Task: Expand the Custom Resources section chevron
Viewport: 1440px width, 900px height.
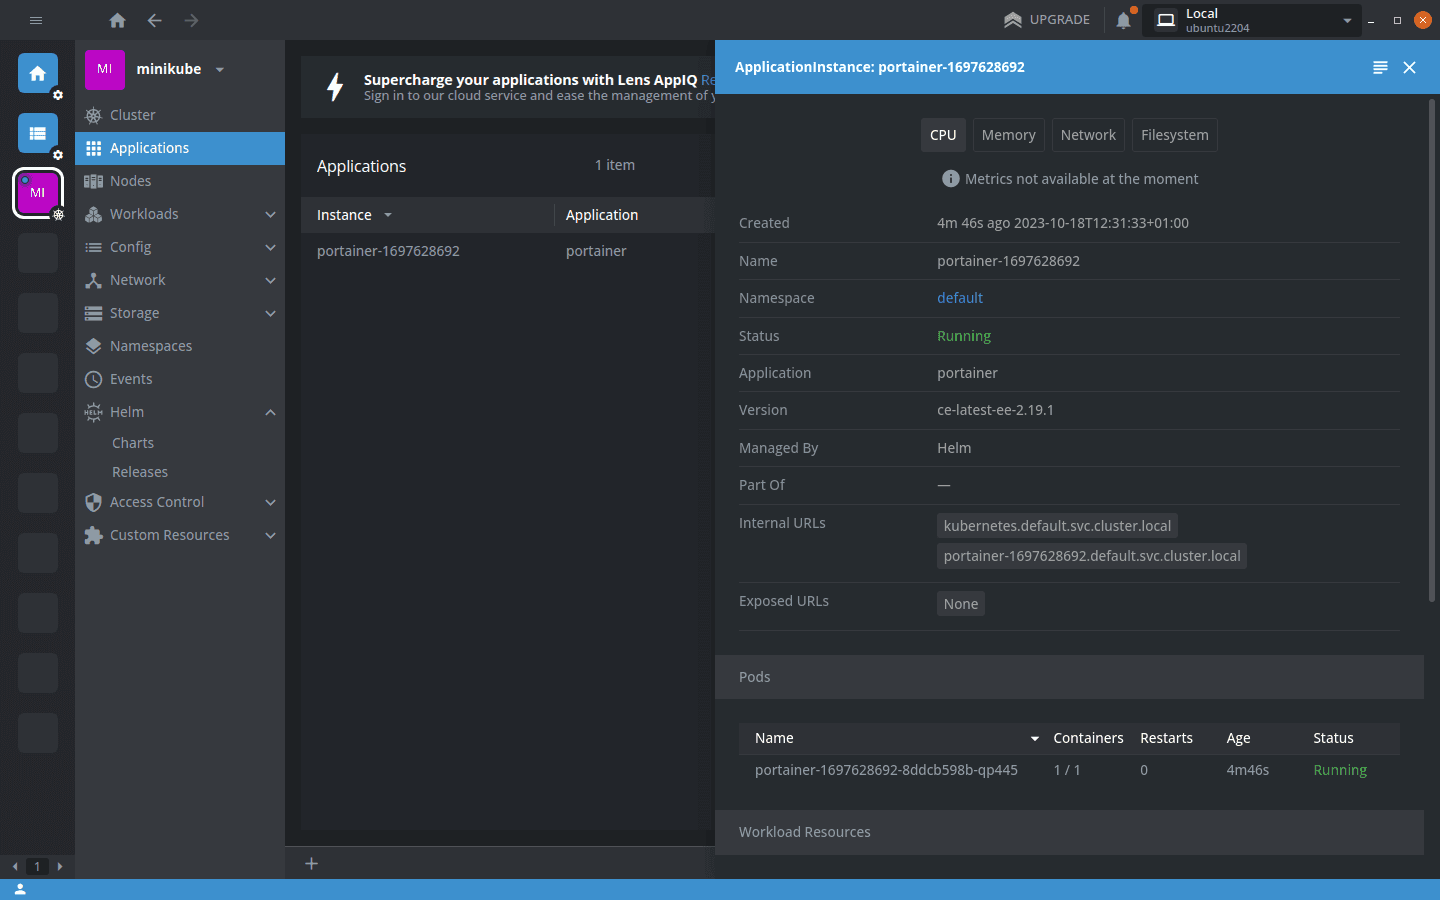Action: point(270,535)
